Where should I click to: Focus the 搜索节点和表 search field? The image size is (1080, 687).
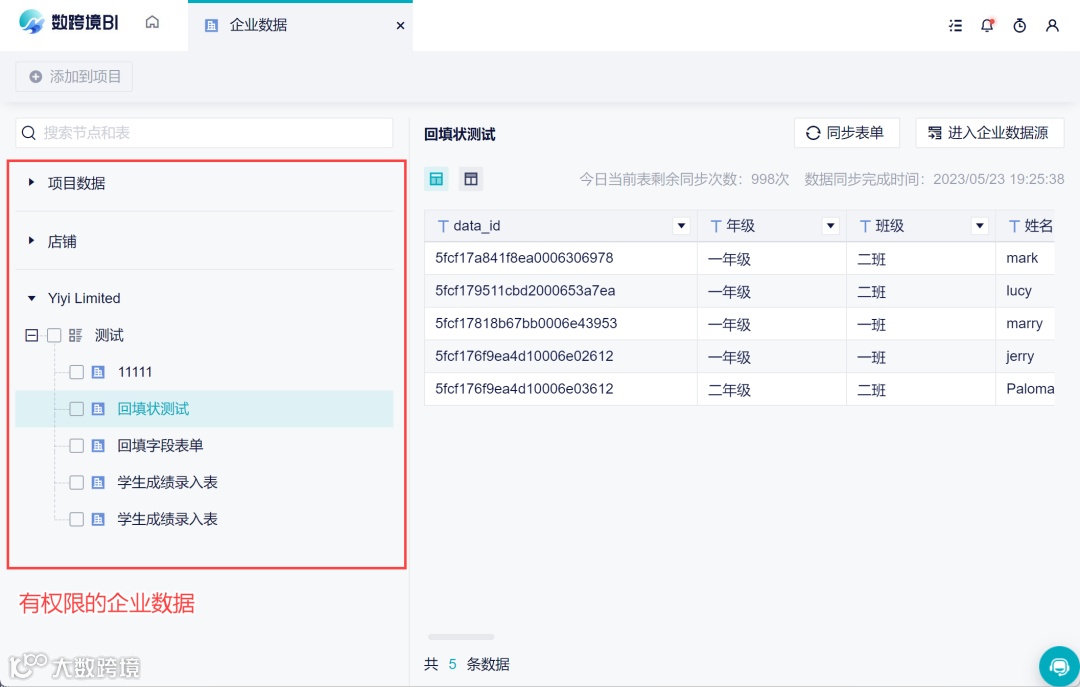click(204, 133)
